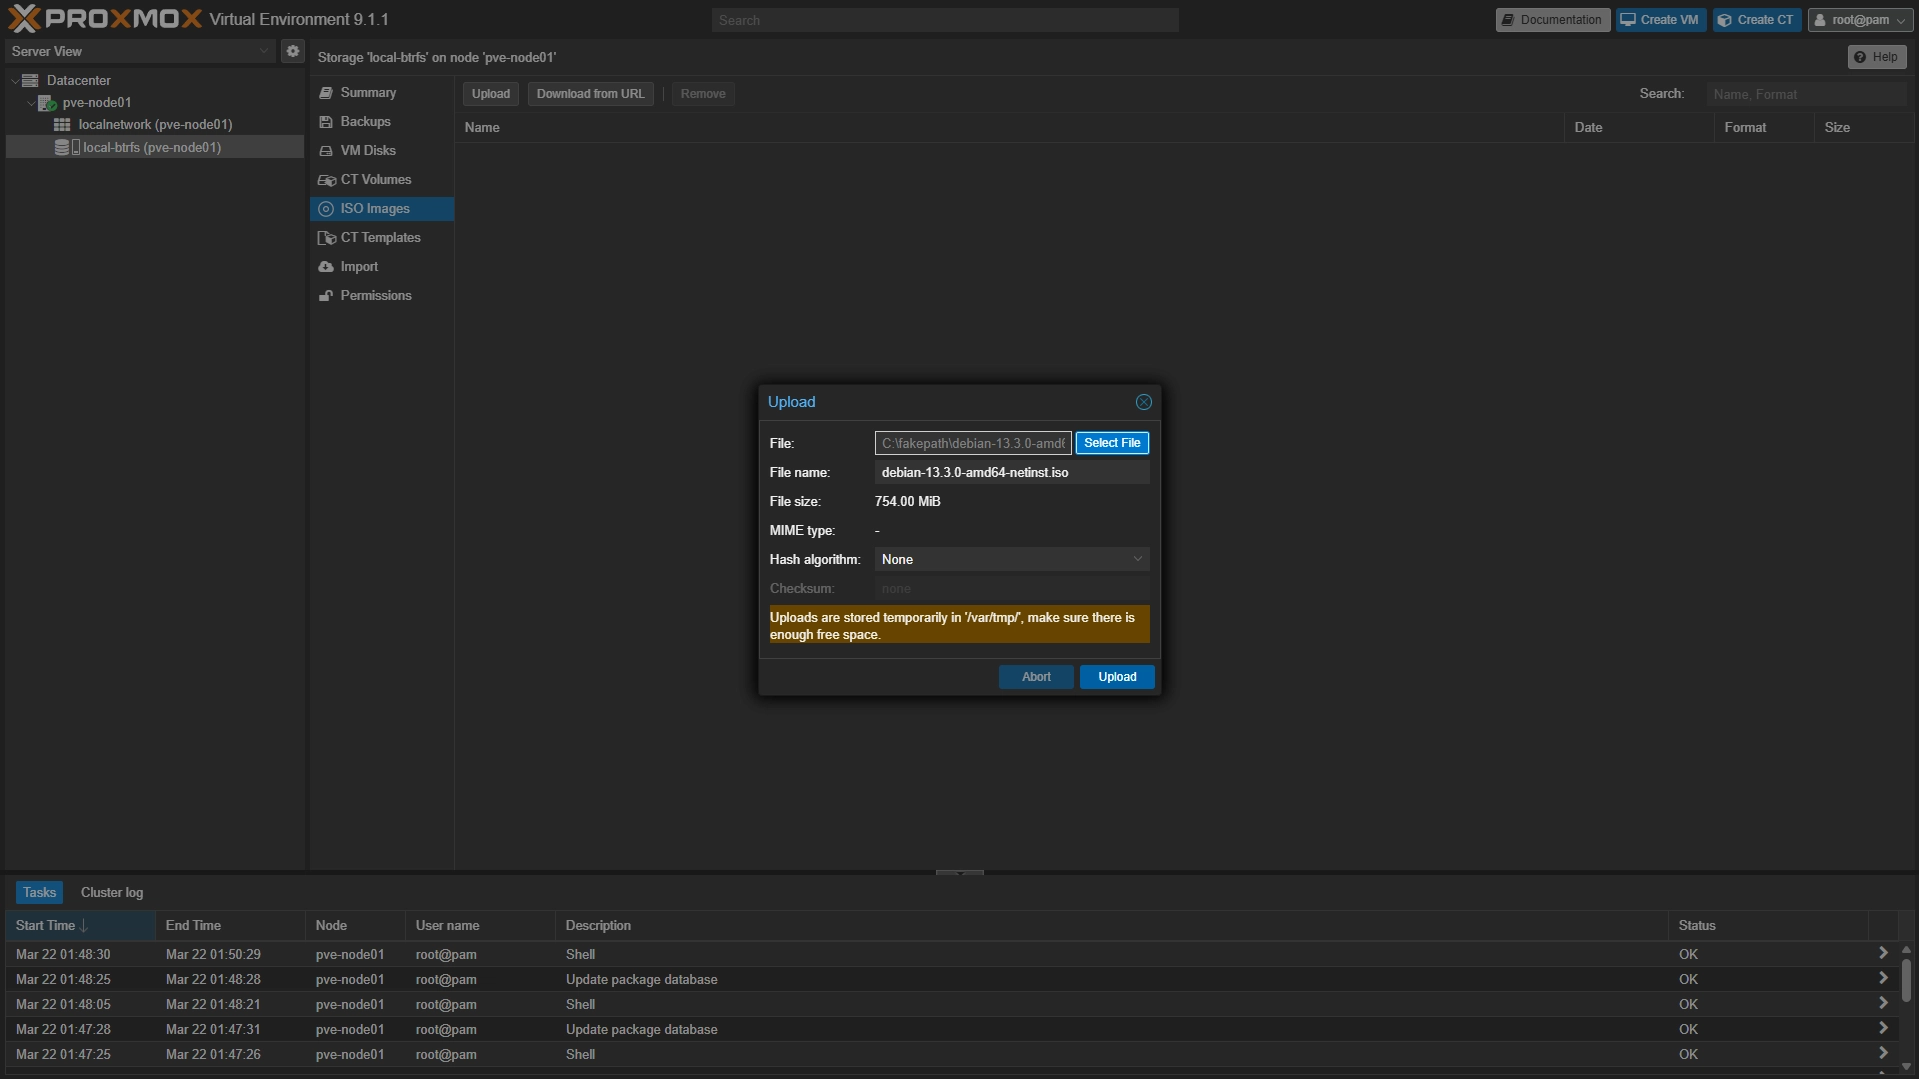The height and width of the screenshot is (1079, 1919).
Task: Click the Backups floppy icon
Action: coord(326,122)
